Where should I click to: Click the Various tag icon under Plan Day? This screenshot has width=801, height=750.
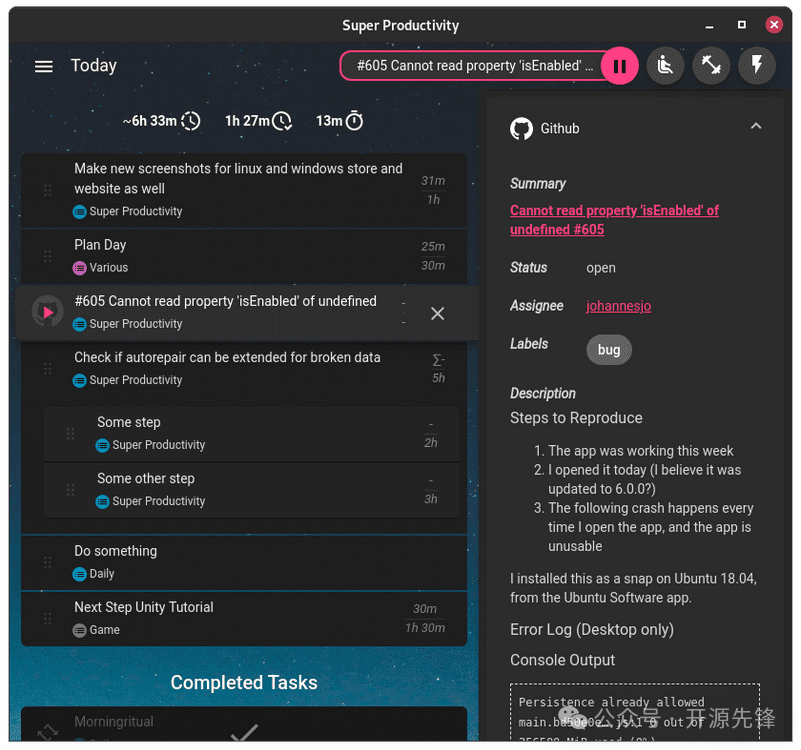coord(80,268)
